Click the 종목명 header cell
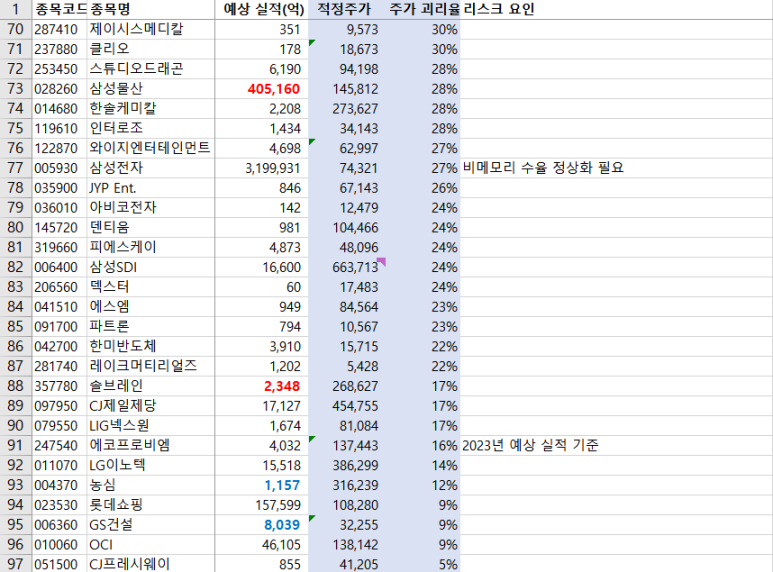The width and height of the screenshot is (773, 572). pyautogui.click(x=151, y=9)
